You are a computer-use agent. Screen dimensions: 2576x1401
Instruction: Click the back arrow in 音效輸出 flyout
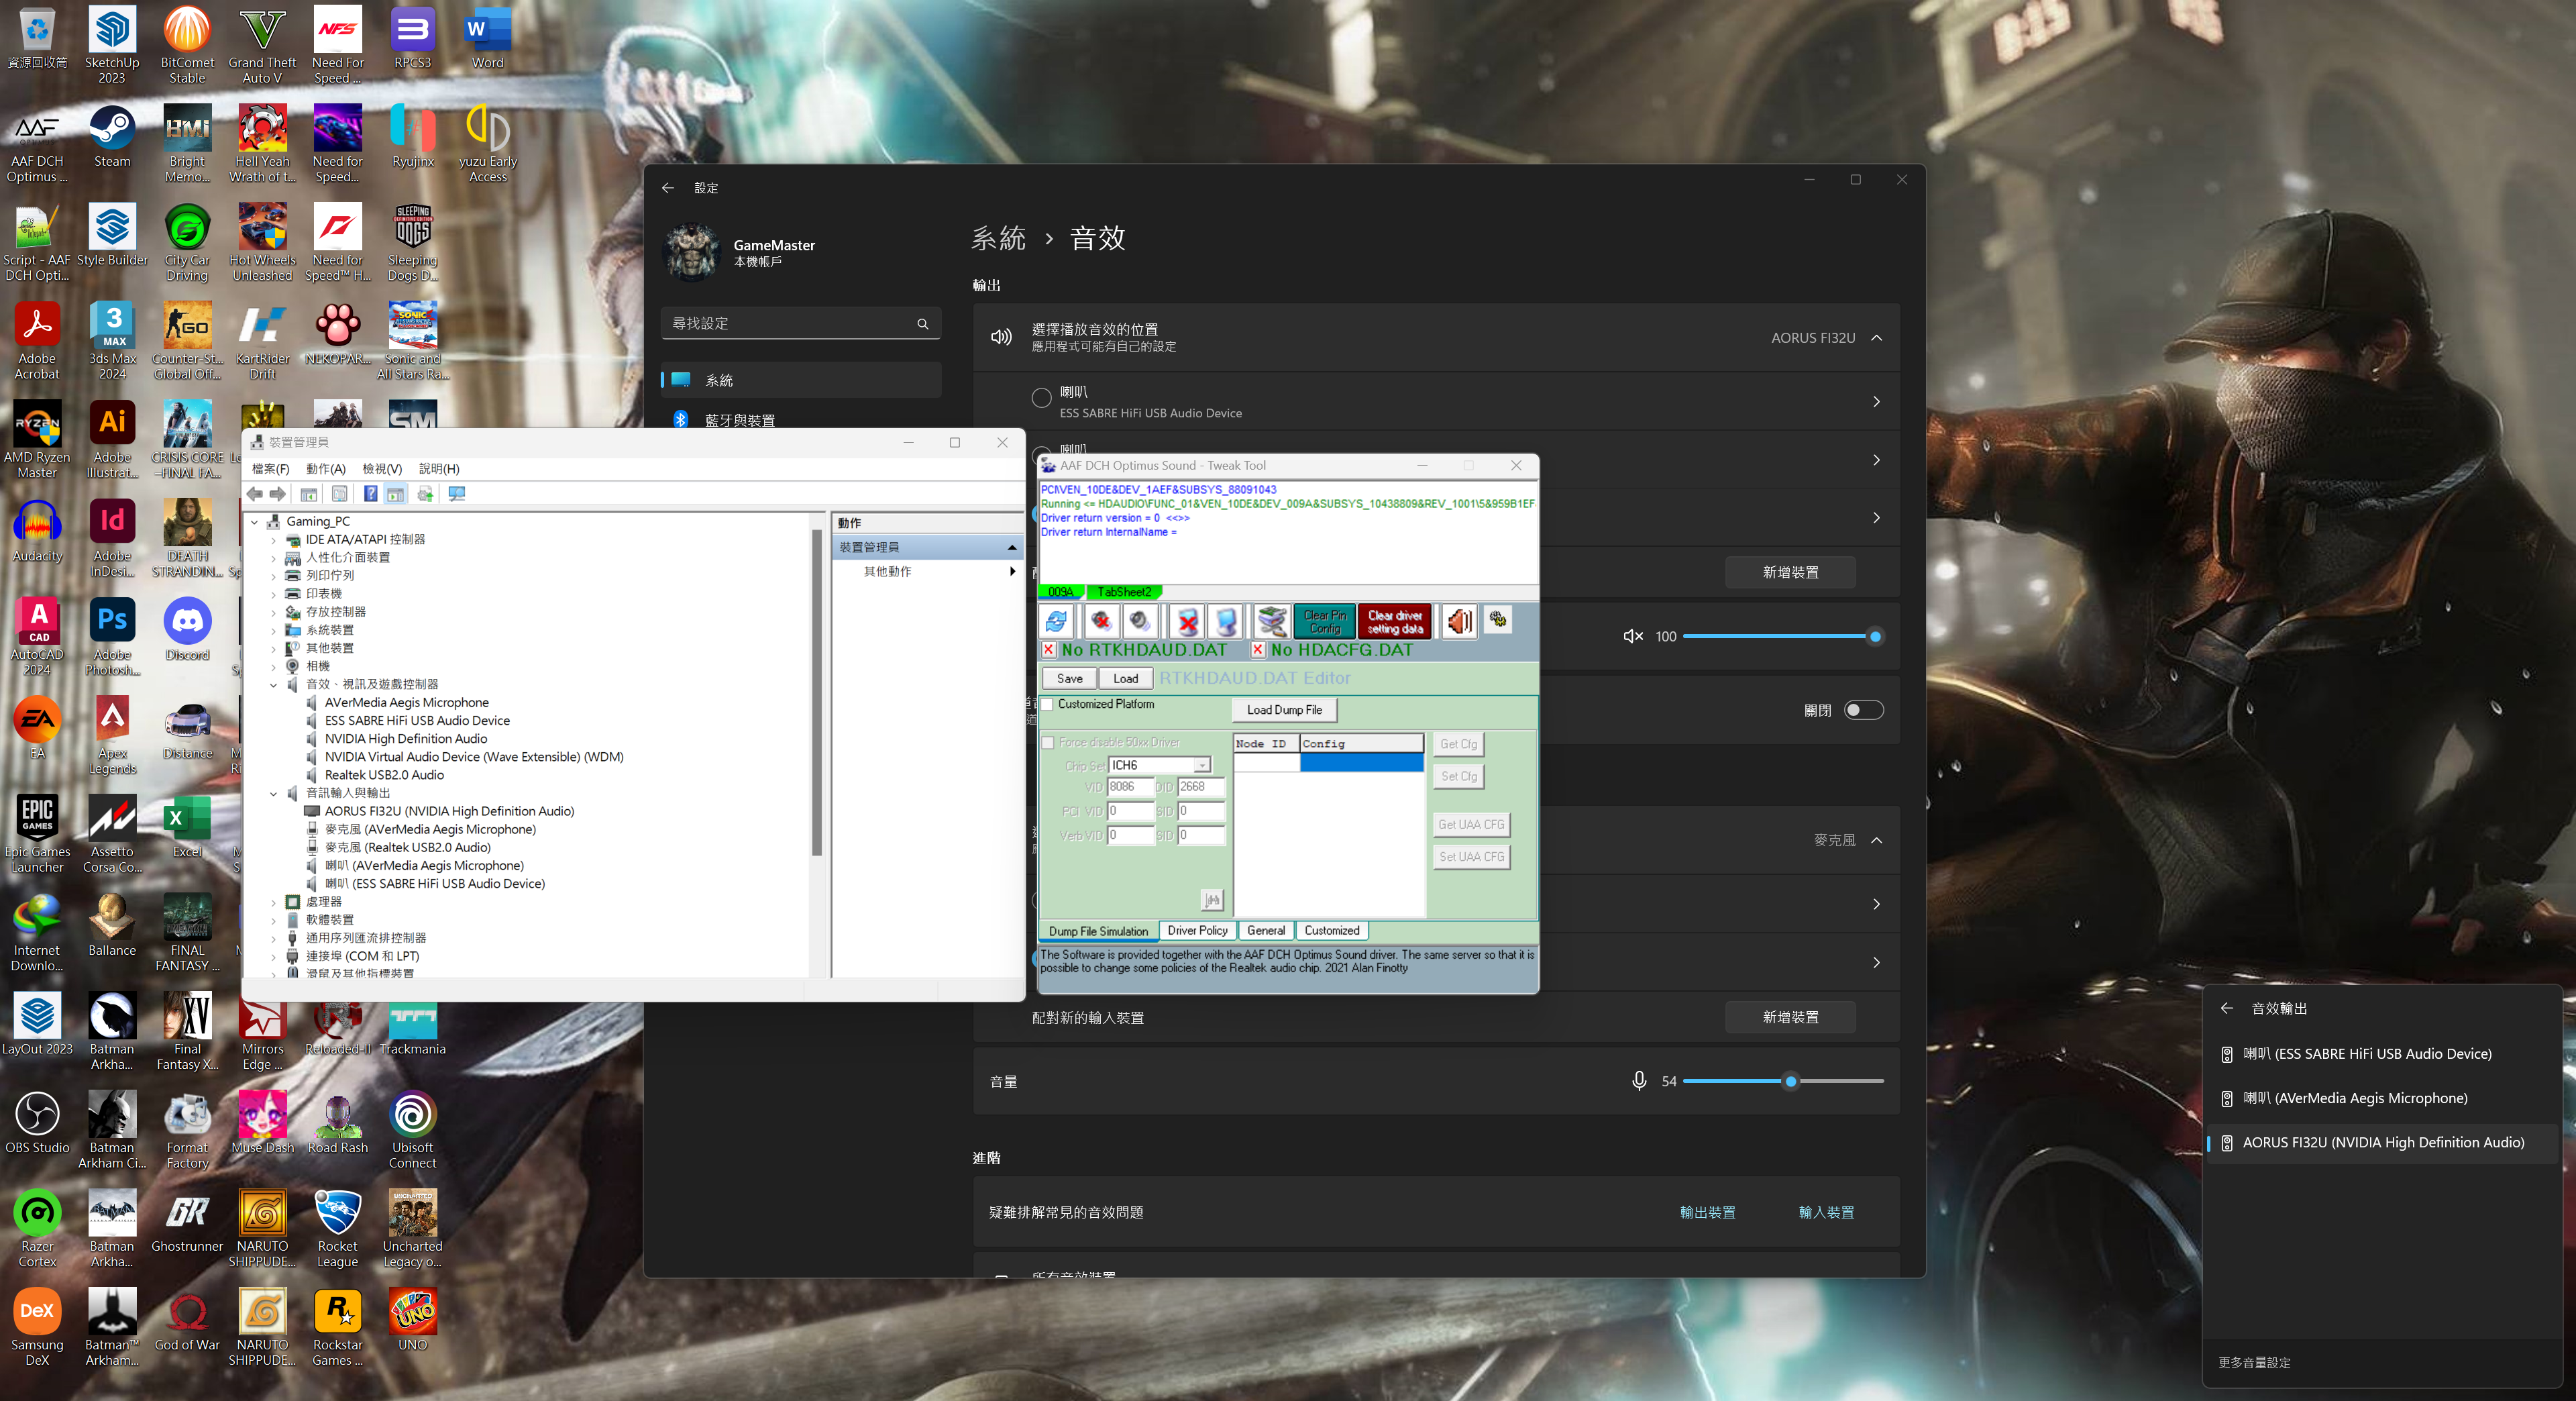click(x=2227, y=1008)
